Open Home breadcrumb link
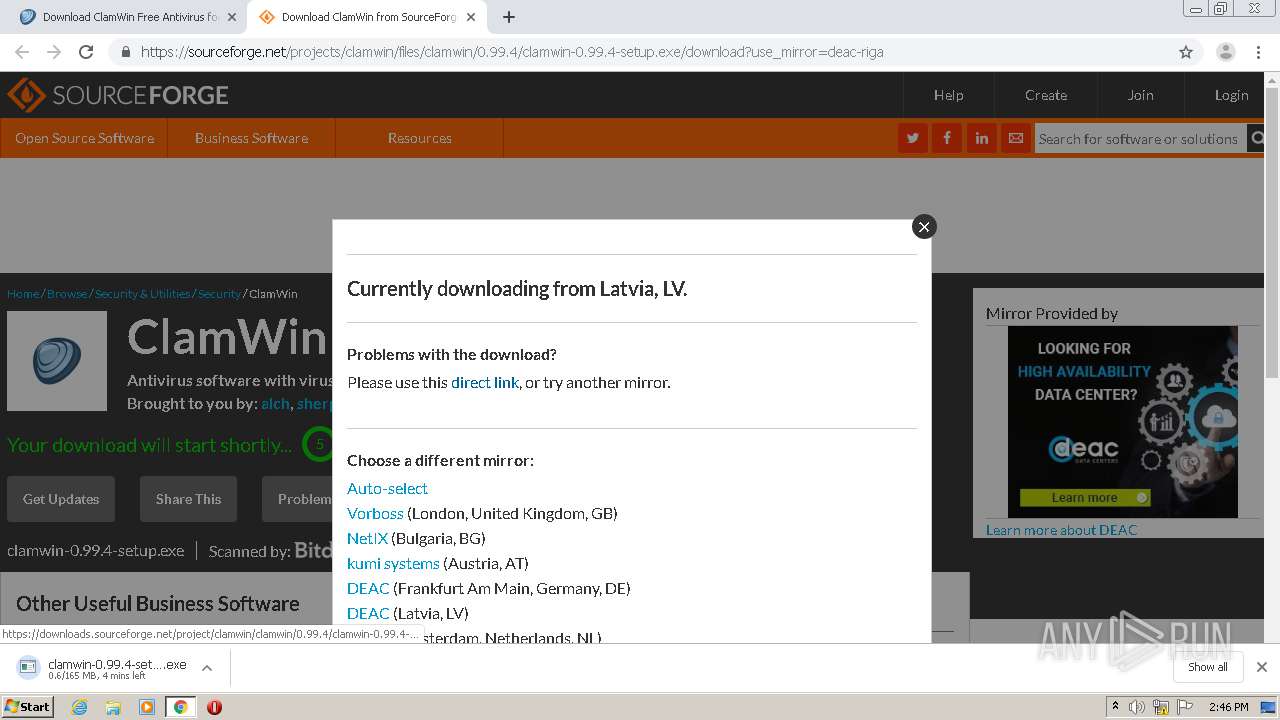The height and width of the screenshot is (720, 1280). click(23, 294)
